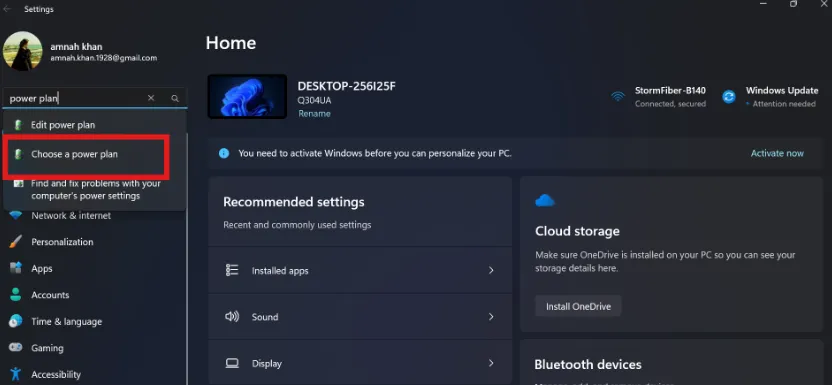The image size is (832, 385).
Task: Click the Installed apps list icon
Action: 232,270
